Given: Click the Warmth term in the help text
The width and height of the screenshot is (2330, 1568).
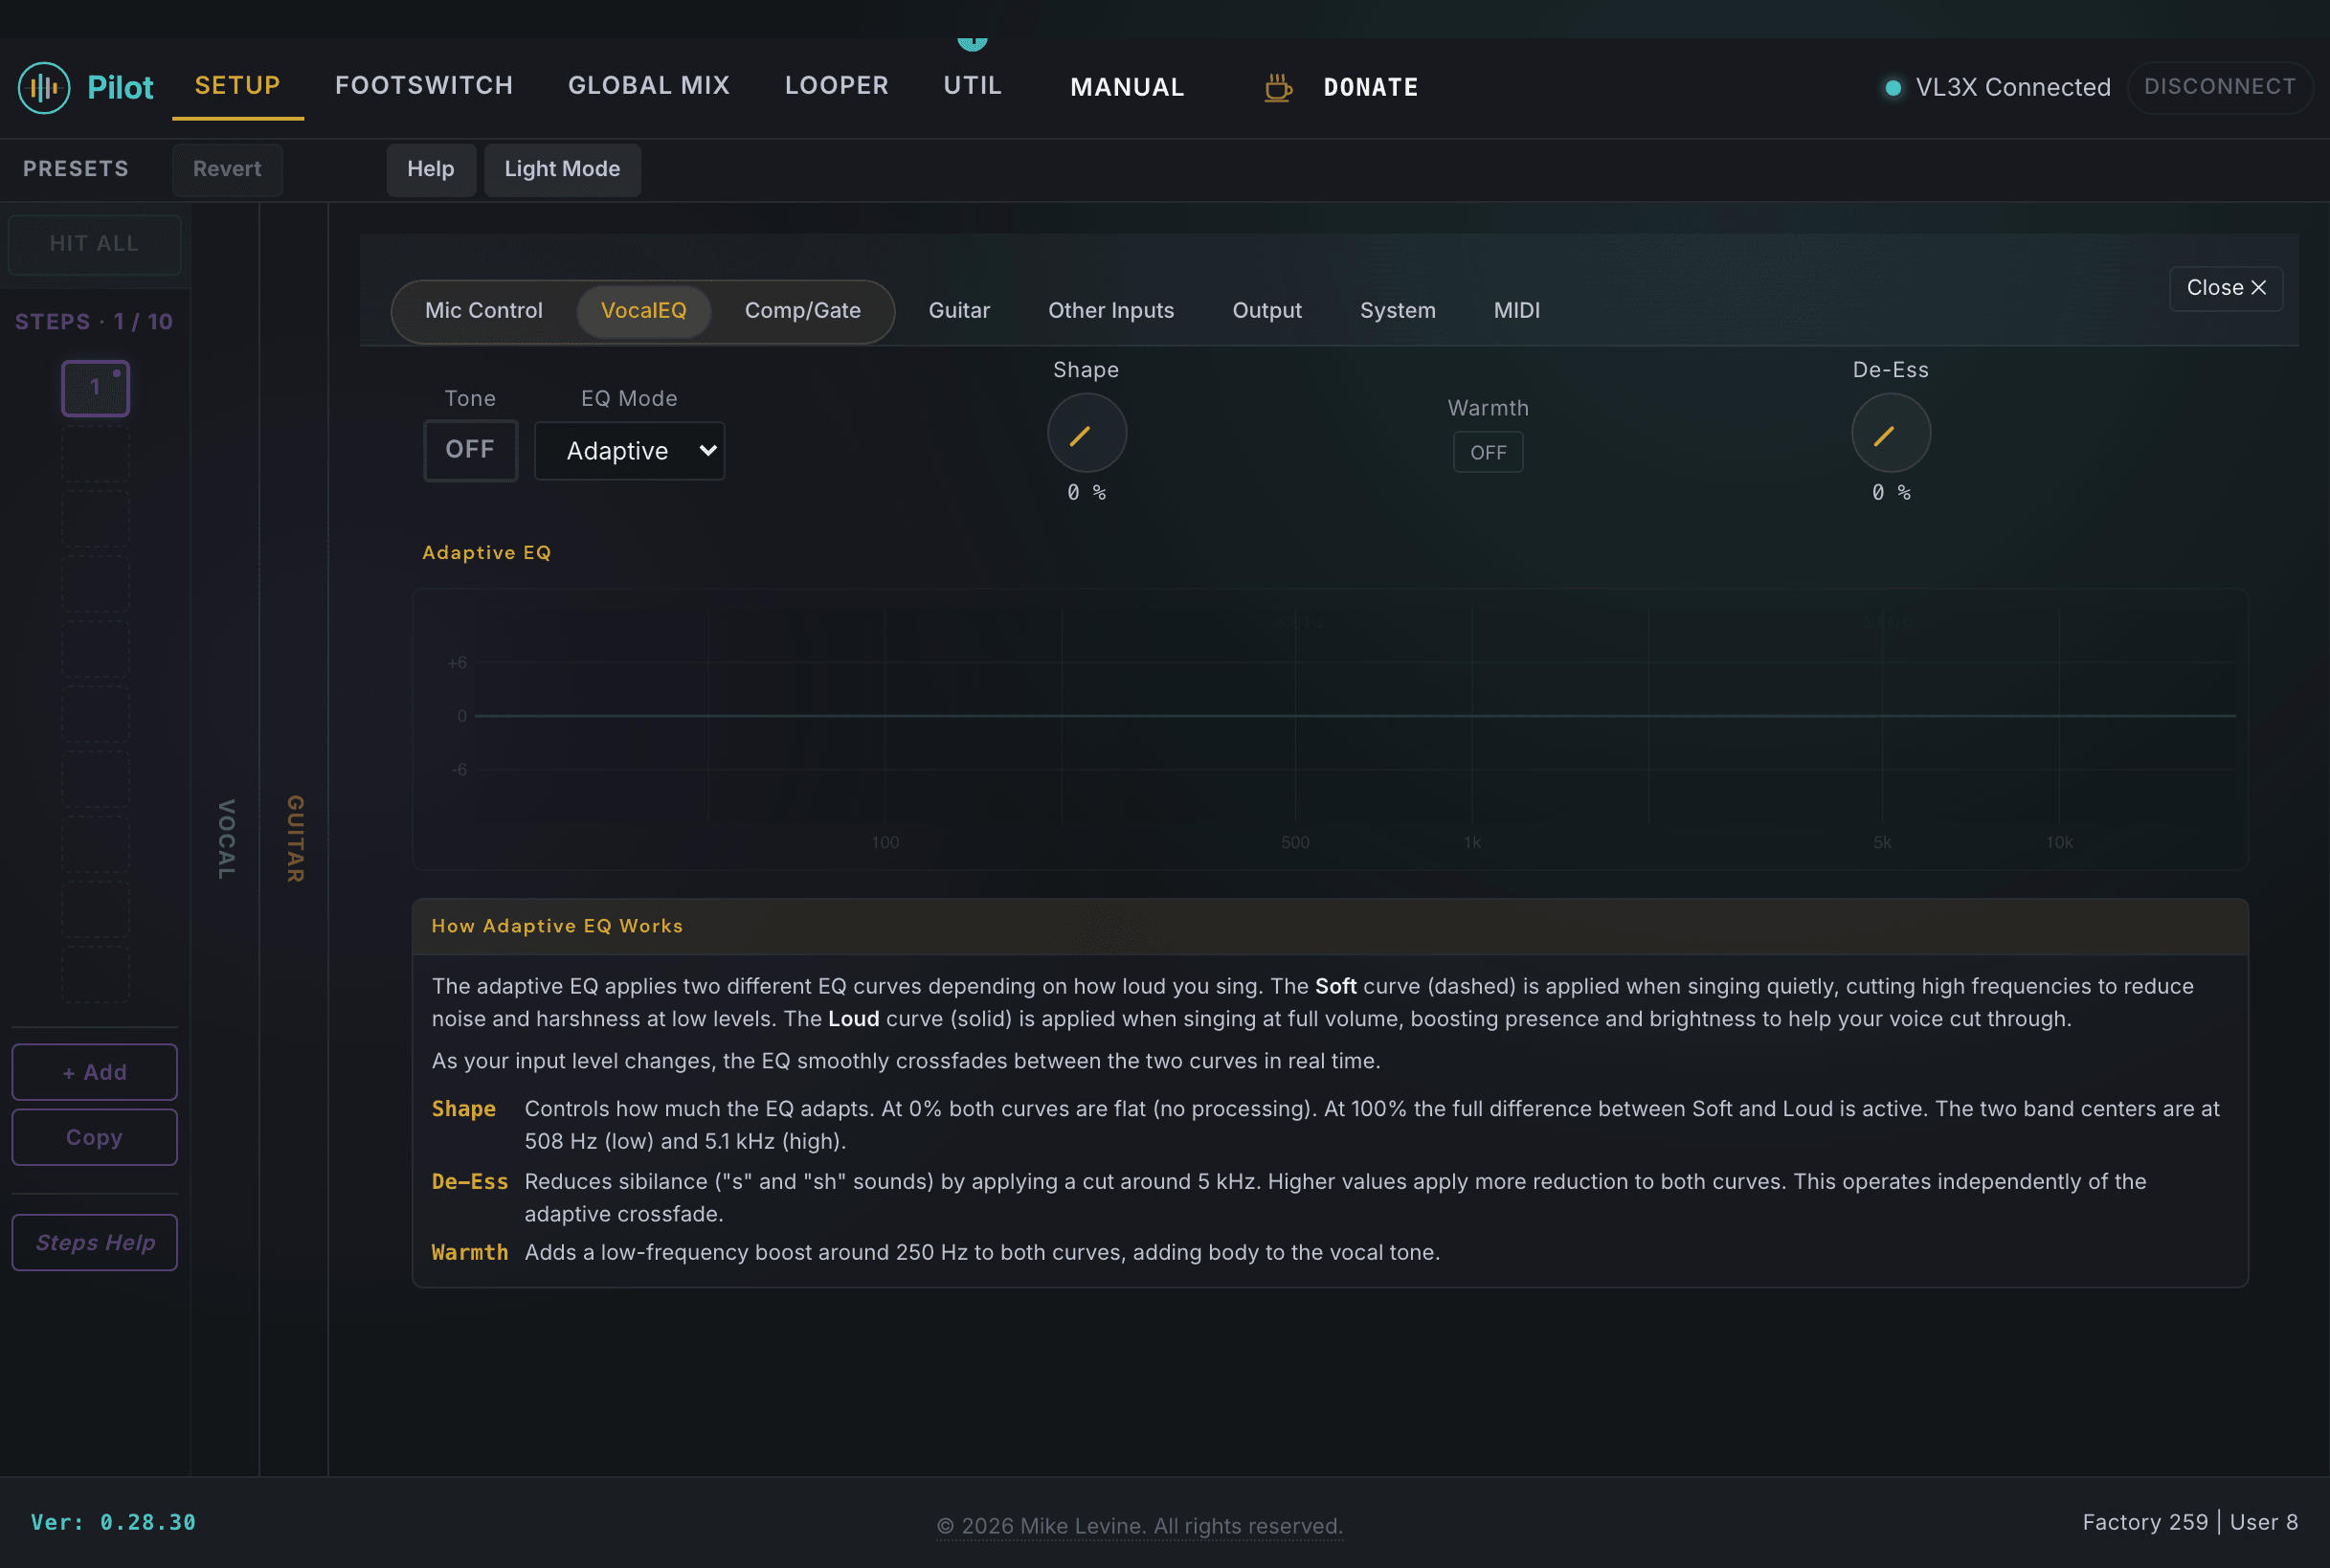Looking at the screenshot, I should click(x=469, y=1252).
